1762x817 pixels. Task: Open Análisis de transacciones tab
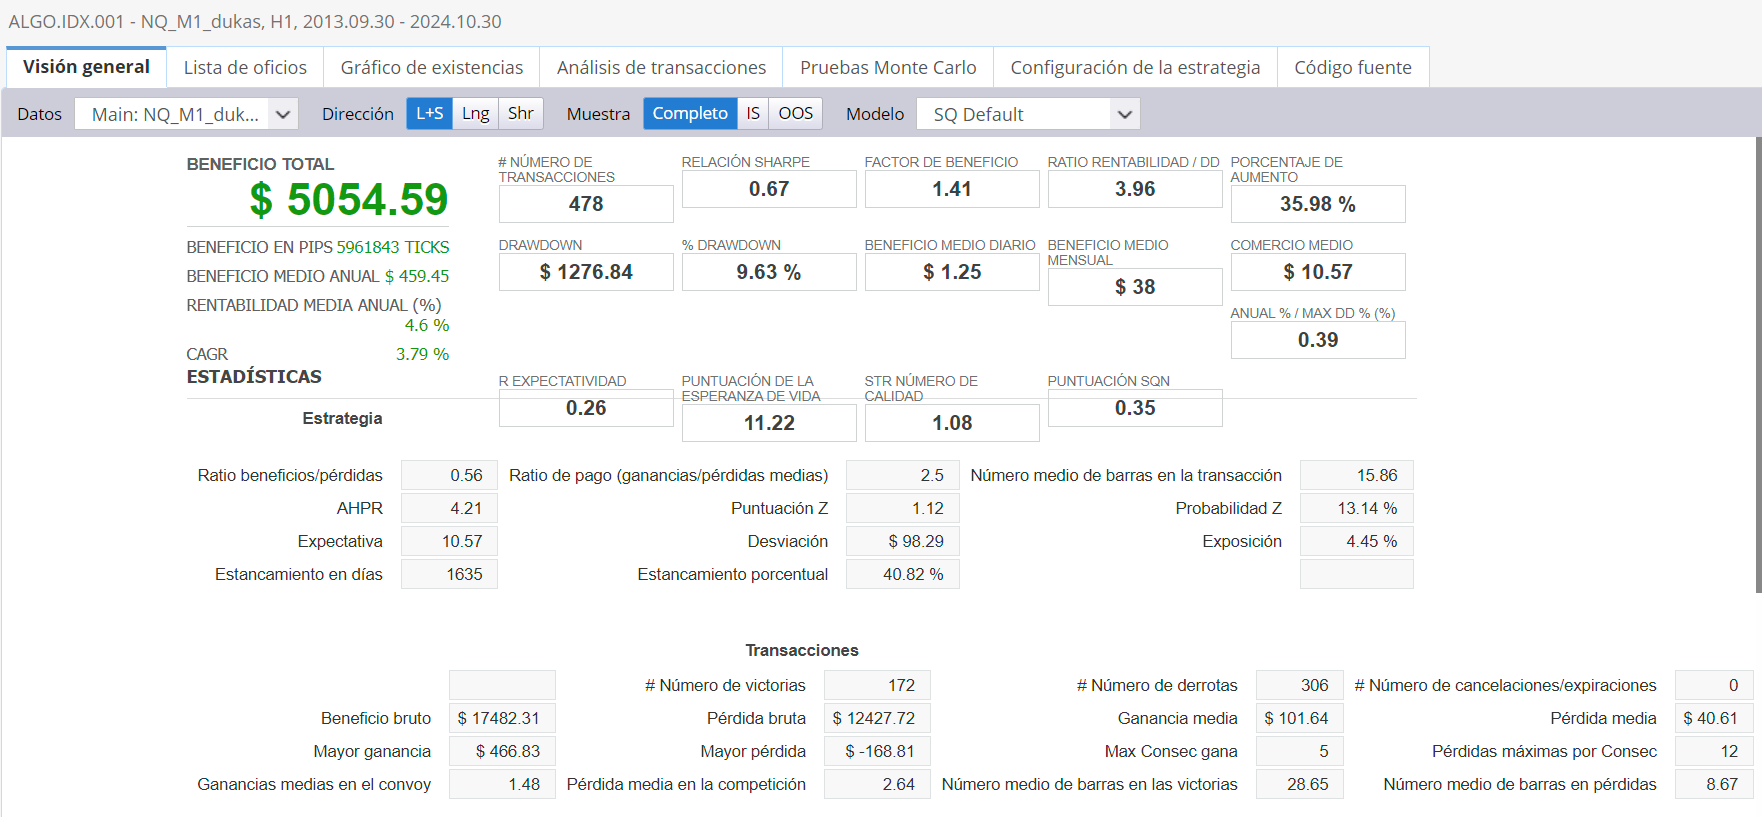pyautogui.click(x=661, y=67)
